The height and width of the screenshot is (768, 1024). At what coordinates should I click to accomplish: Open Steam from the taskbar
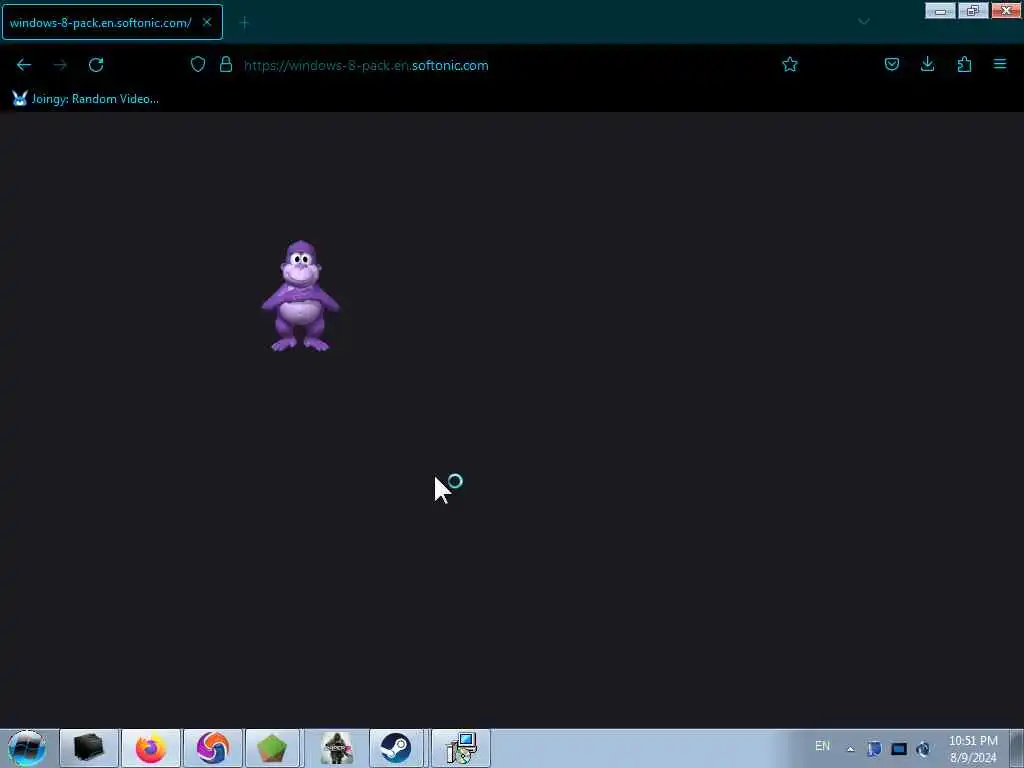pos(396,748)
